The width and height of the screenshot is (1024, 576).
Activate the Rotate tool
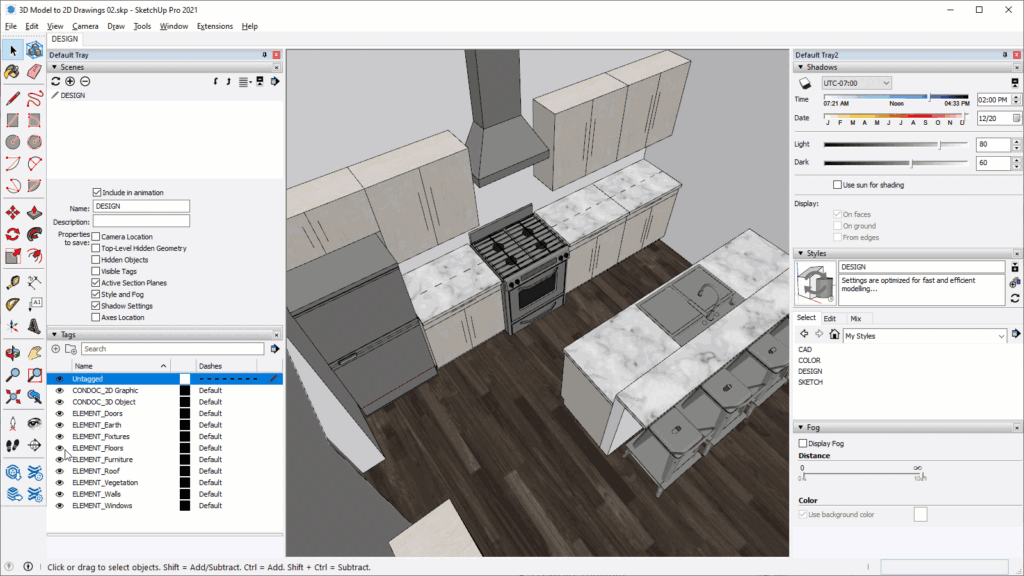click(13, 234)
